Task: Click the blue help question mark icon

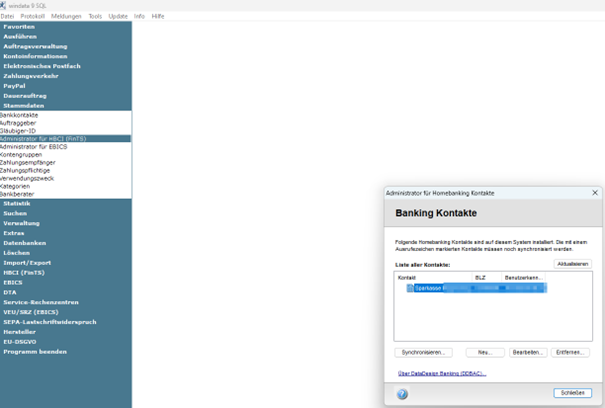Action: point(402,394)
